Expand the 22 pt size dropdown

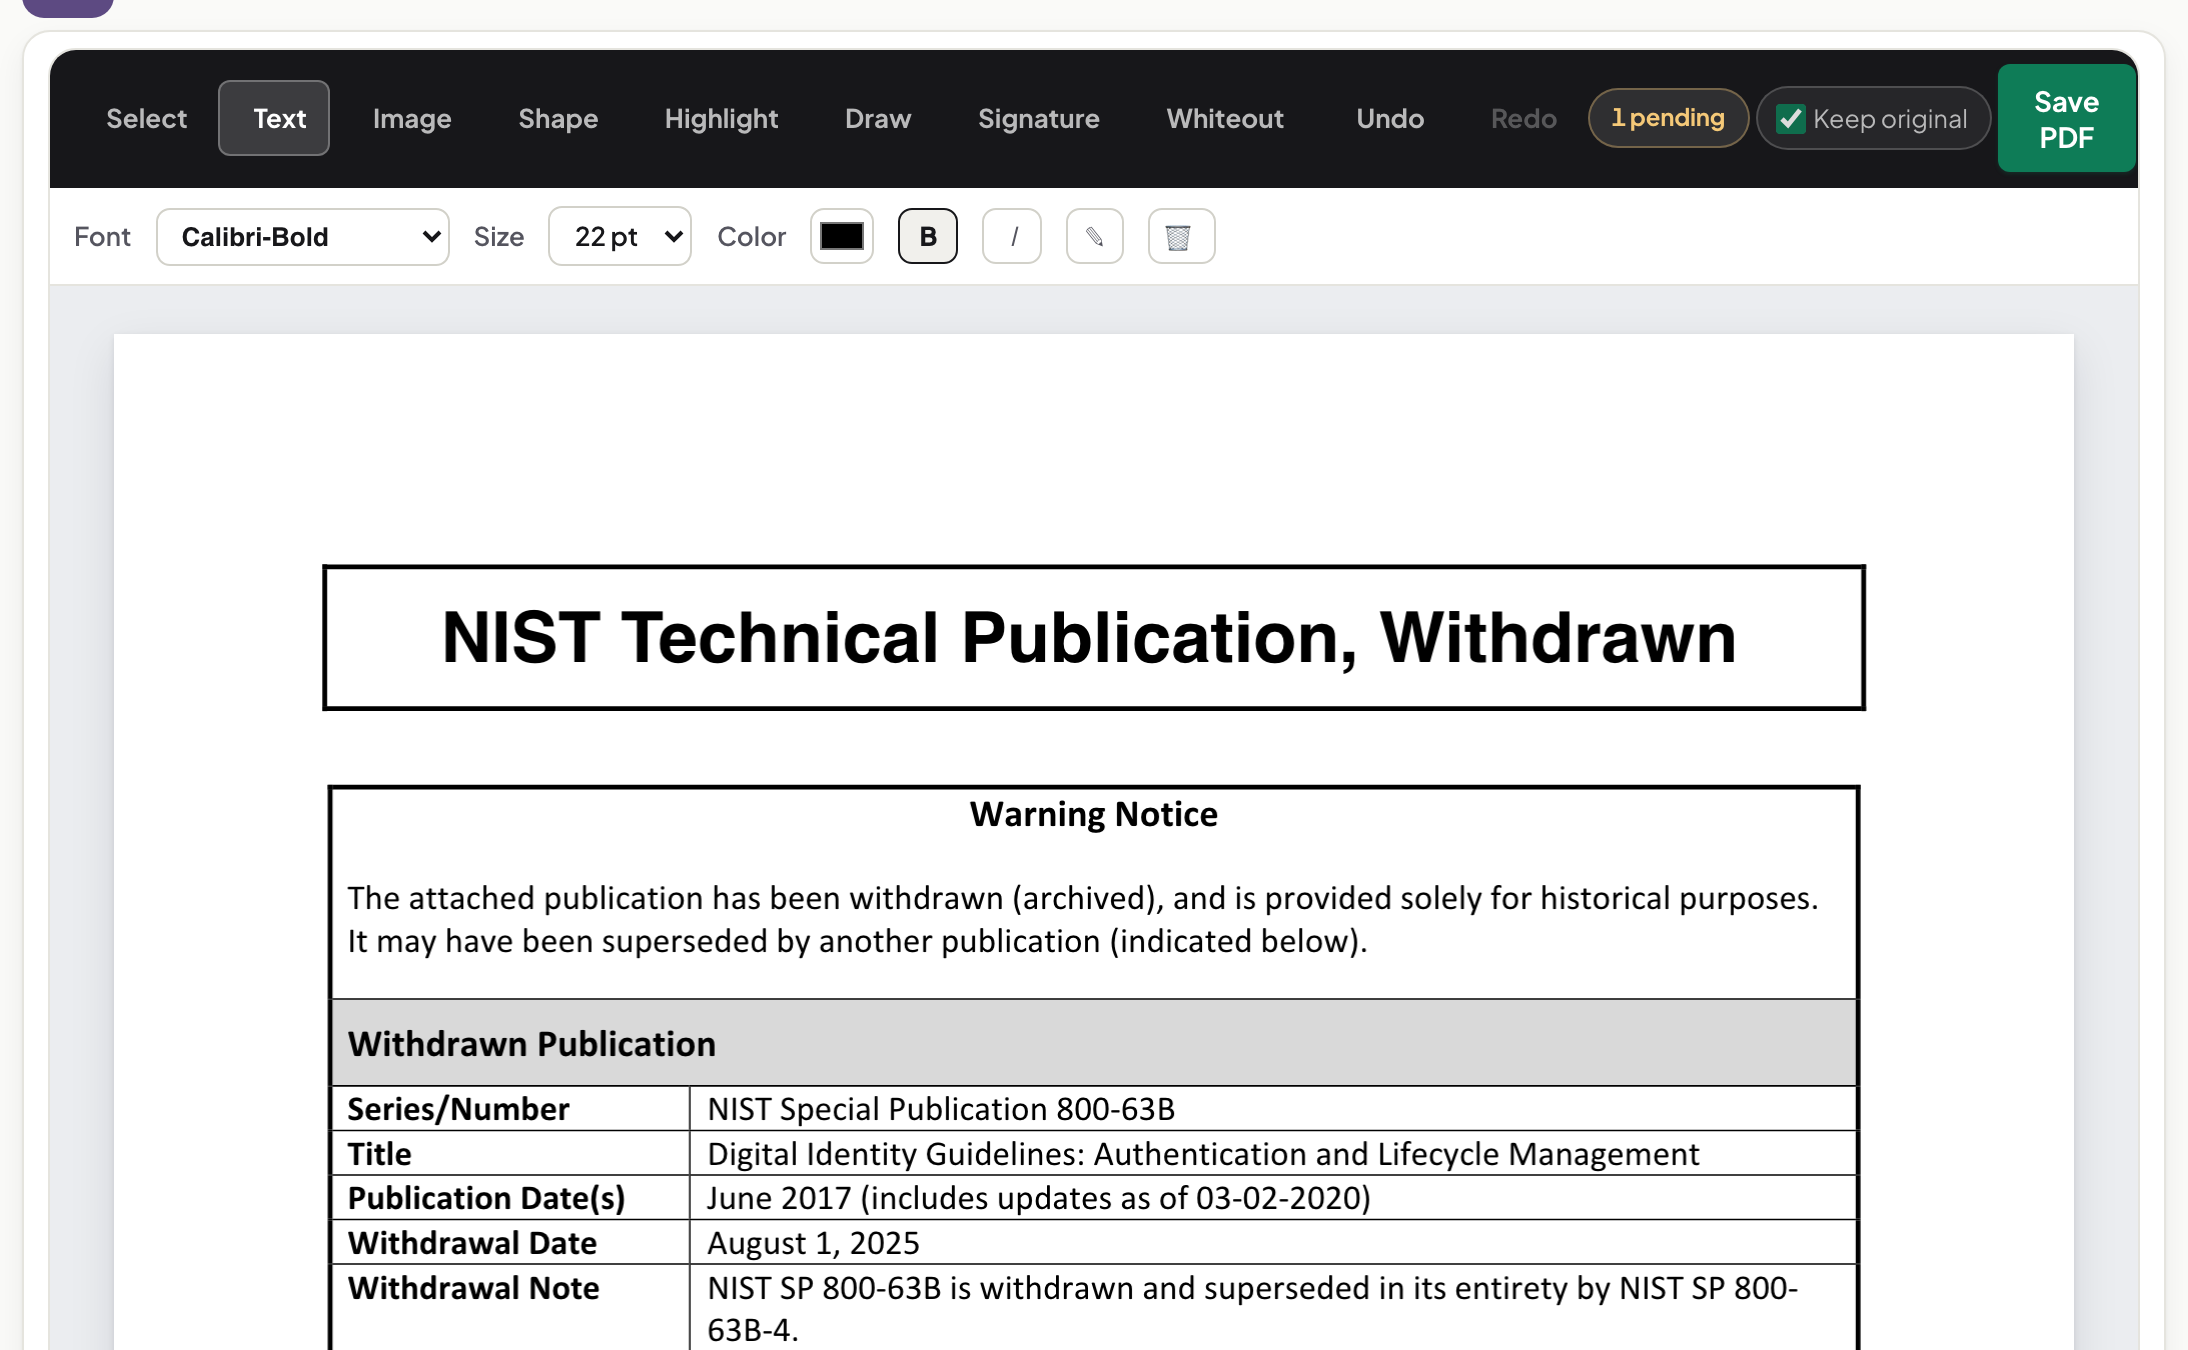pos(620,237)
